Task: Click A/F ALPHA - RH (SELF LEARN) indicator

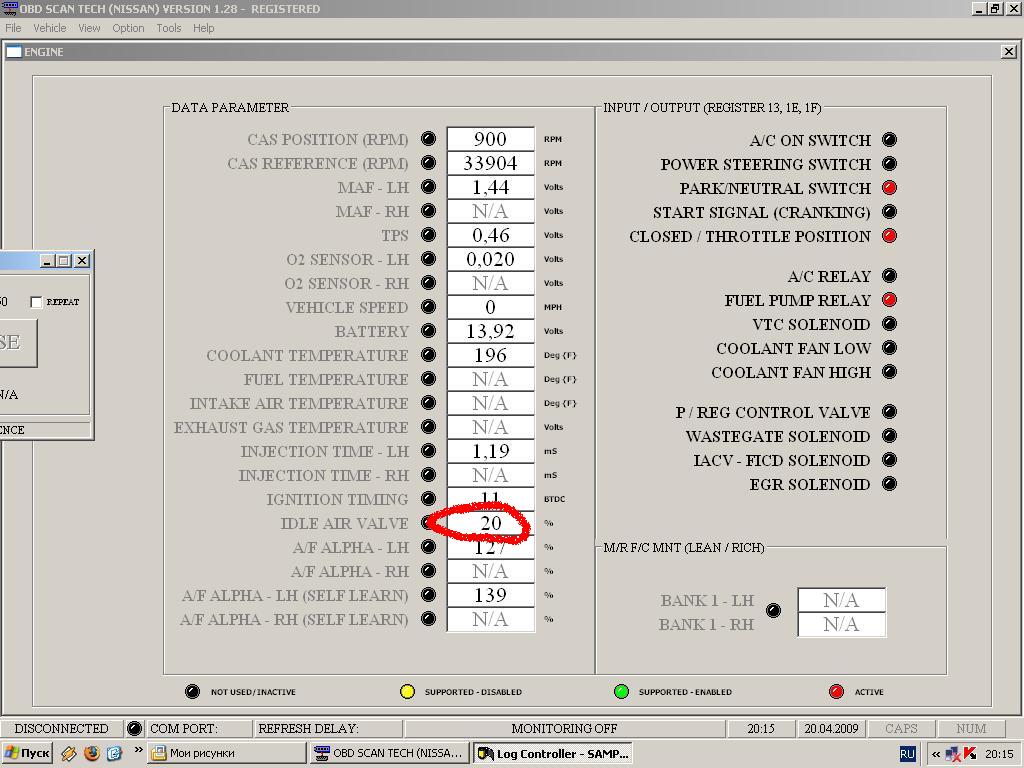Action: coord(428,618)
